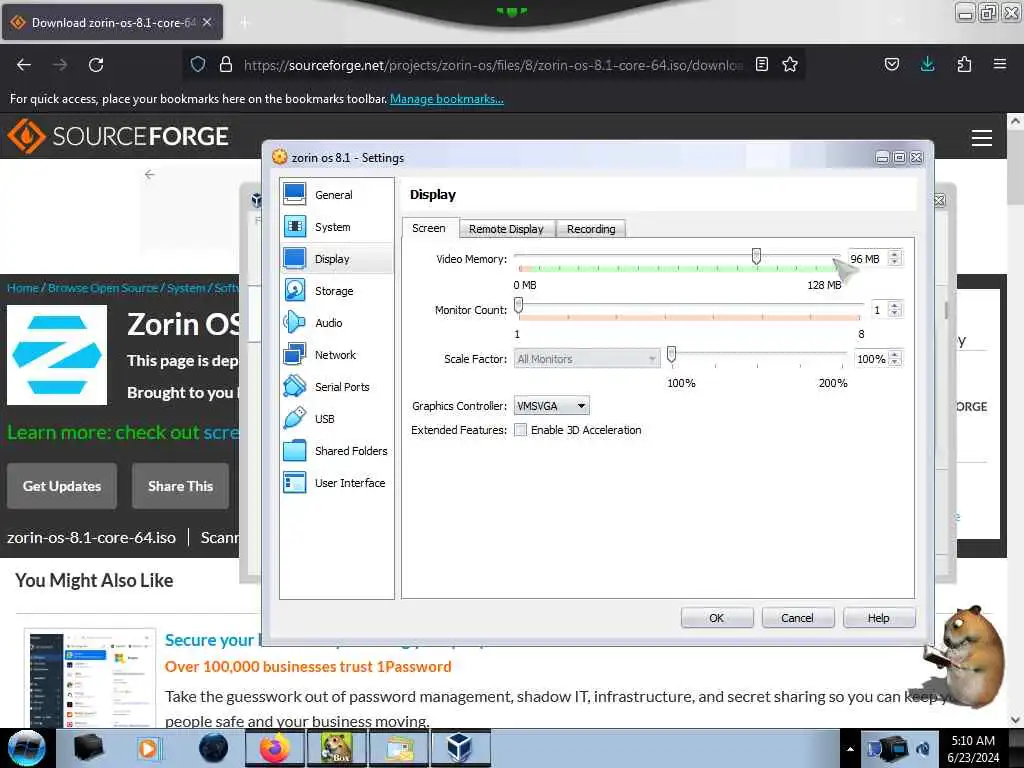
Task: Click the hamster app taskbar icon
Action: 336,748
